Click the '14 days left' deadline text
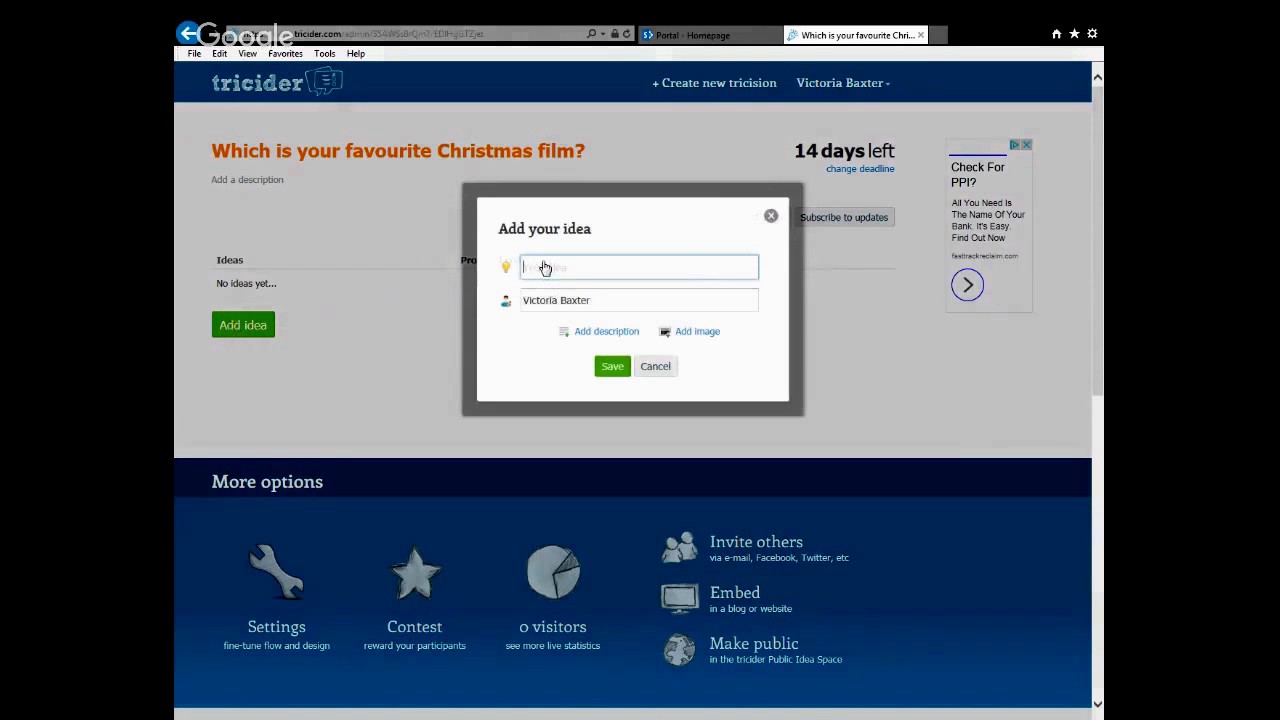The height and width of the screenshot is (720, 1280). [x=844, y=151]
